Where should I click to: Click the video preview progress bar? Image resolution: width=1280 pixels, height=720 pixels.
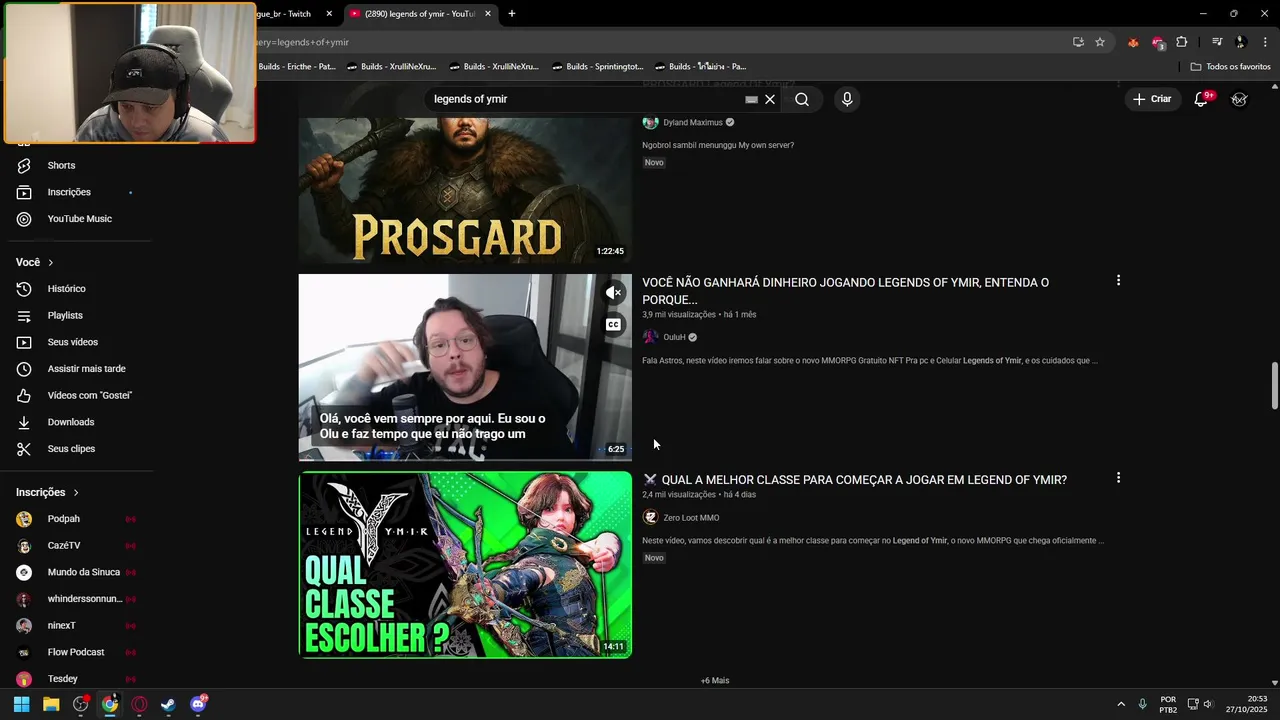(x=465, y=459)
